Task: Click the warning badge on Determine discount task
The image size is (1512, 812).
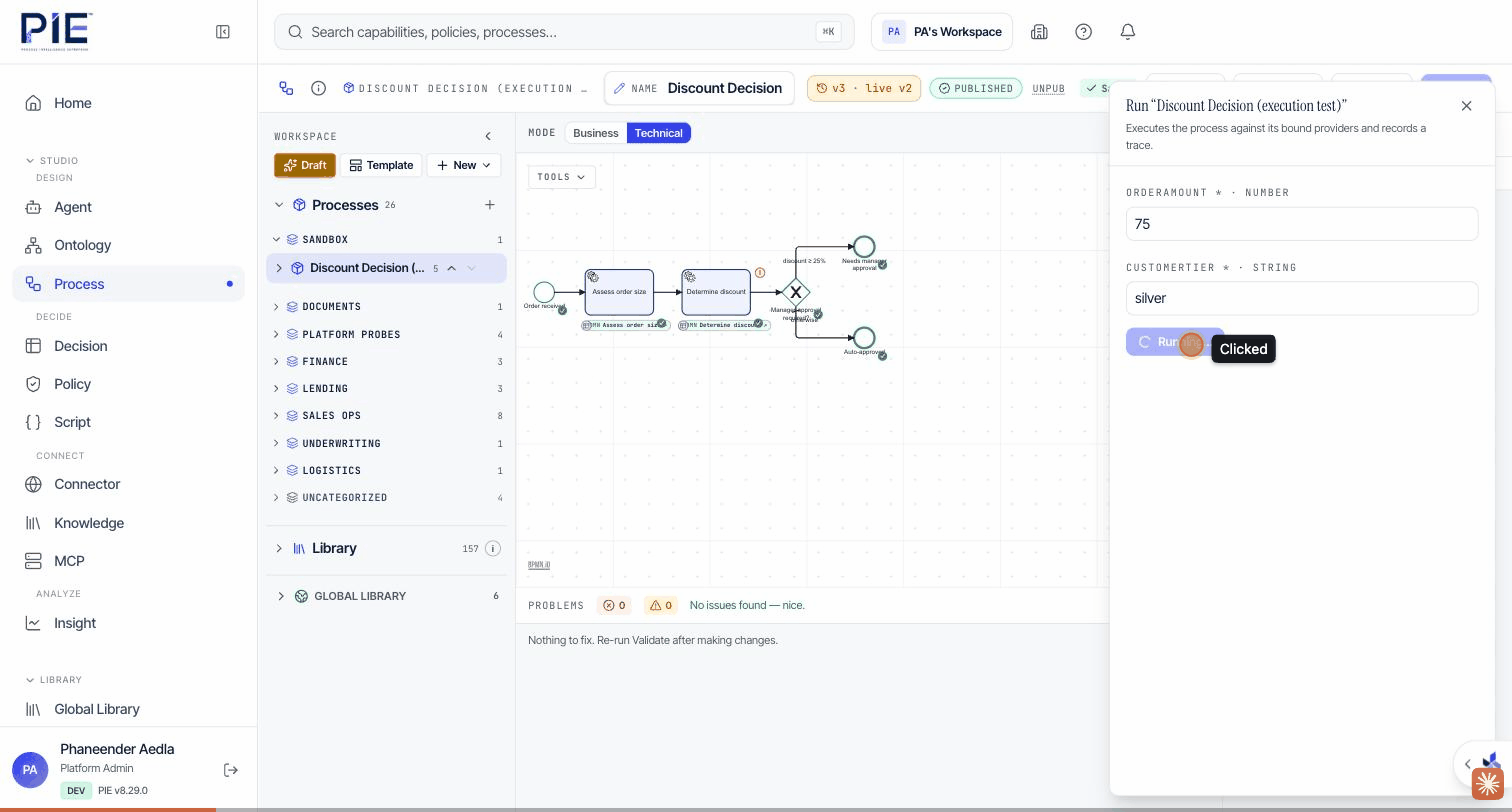Action: point(760,273)
